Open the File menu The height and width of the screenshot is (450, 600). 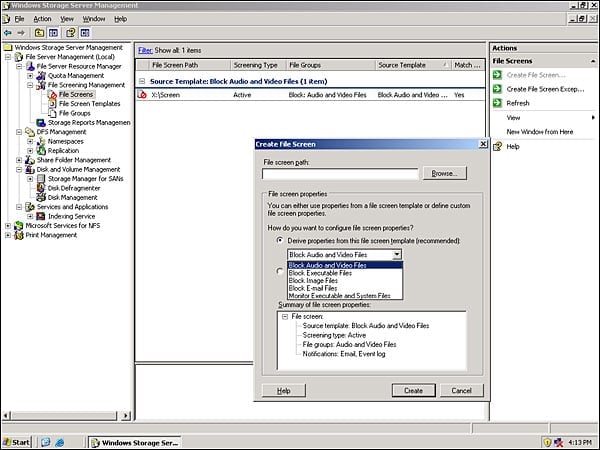pos(19,19)
